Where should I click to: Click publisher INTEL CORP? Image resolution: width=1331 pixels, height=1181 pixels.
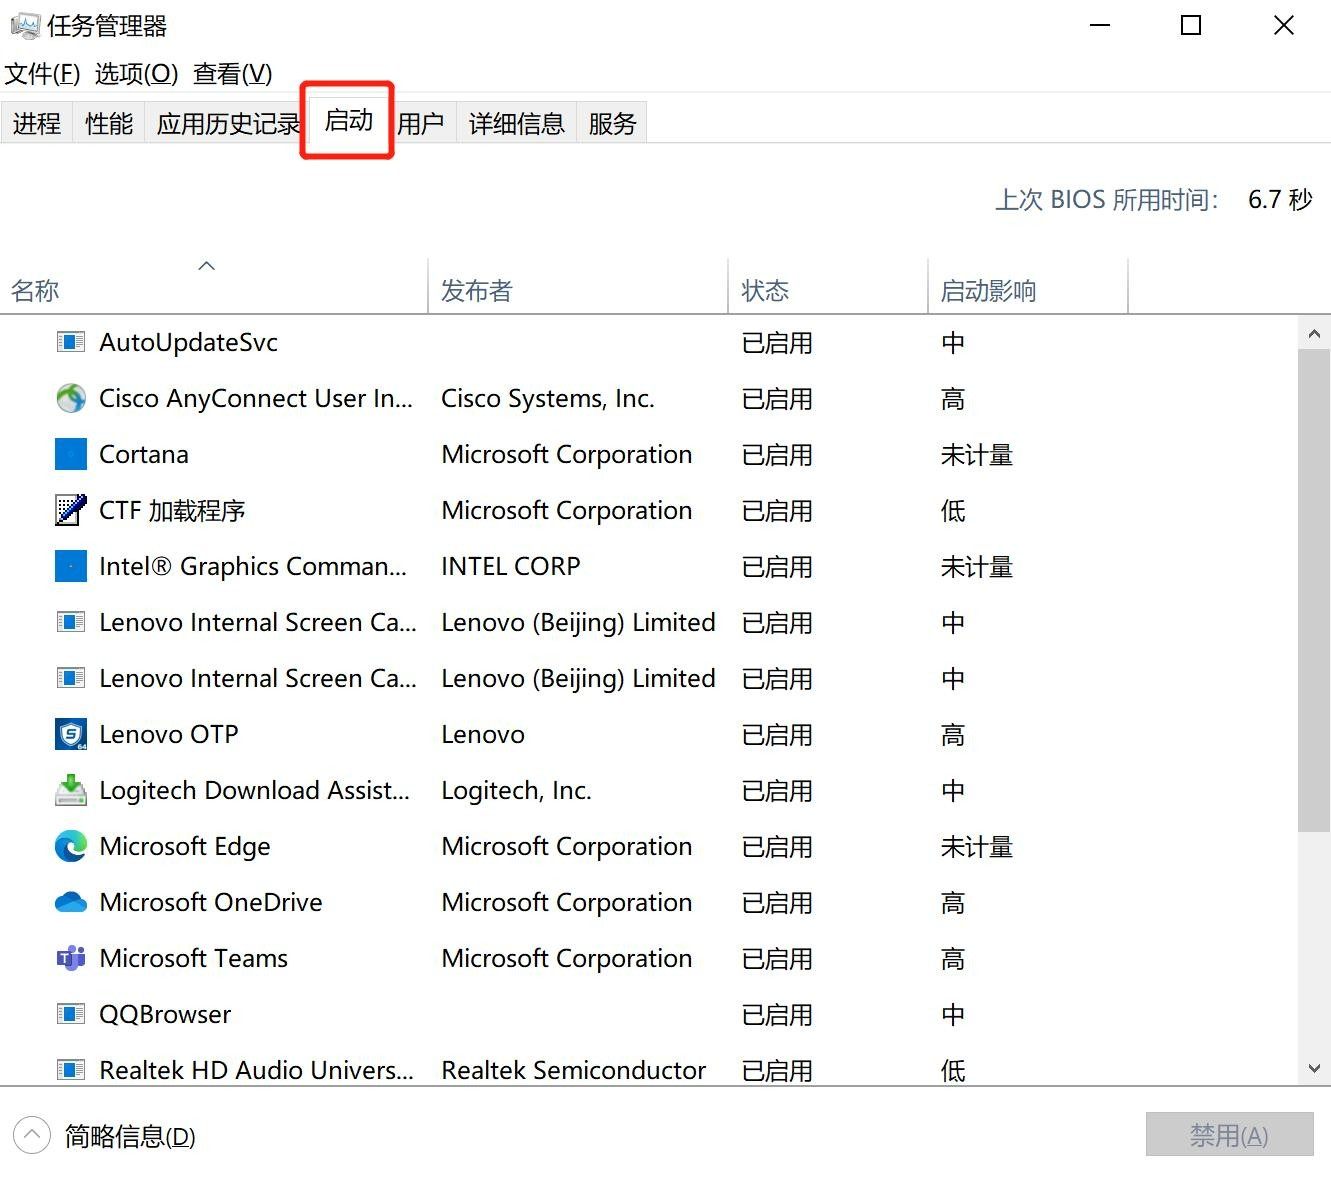click(x=511, y=566)
